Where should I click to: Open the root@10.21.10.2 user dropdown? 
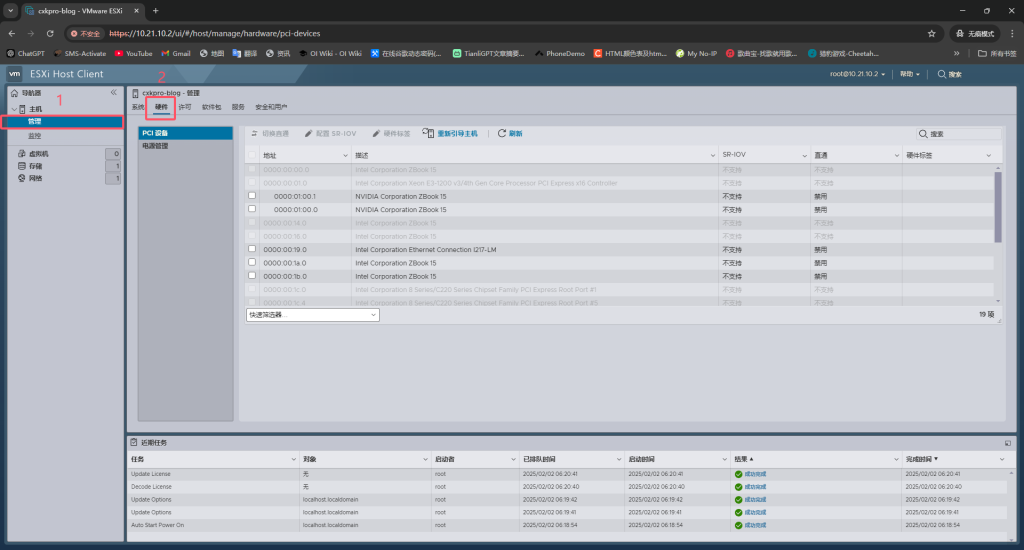[x=857, y=74]
